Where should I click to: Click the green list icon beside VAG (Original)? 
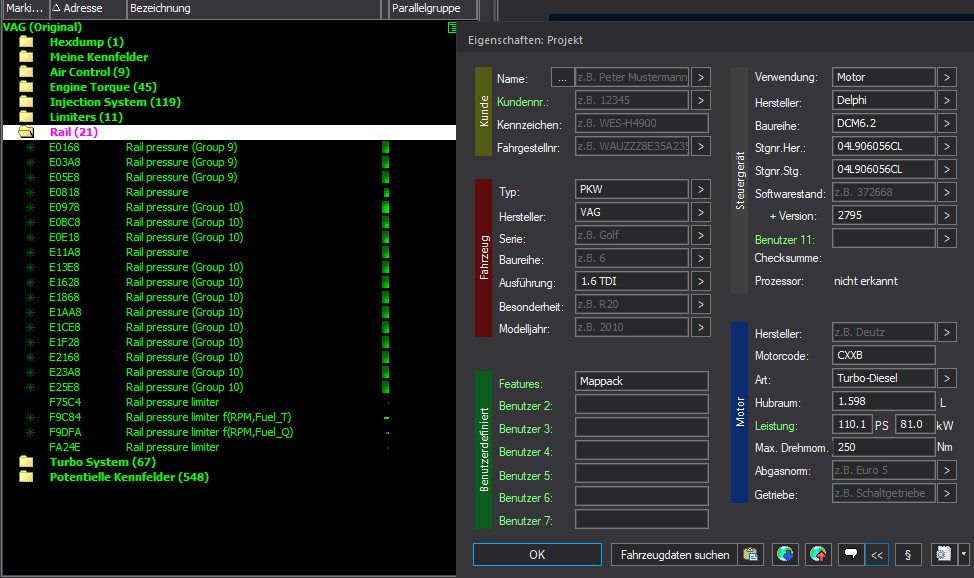click(452, 28)
